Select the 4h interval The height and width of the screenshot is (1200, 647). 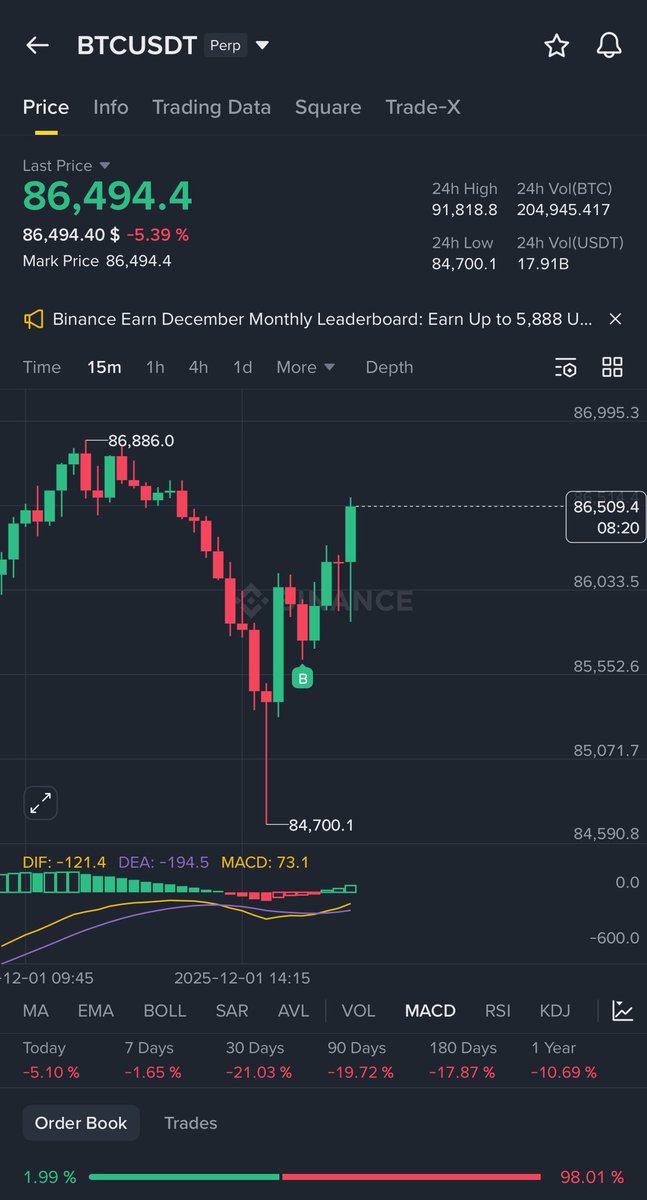click(x=199, y=367)
